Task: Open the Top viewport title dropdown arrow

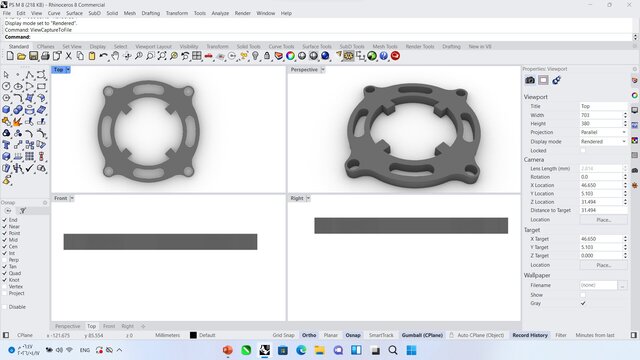Action: (68, 70)
